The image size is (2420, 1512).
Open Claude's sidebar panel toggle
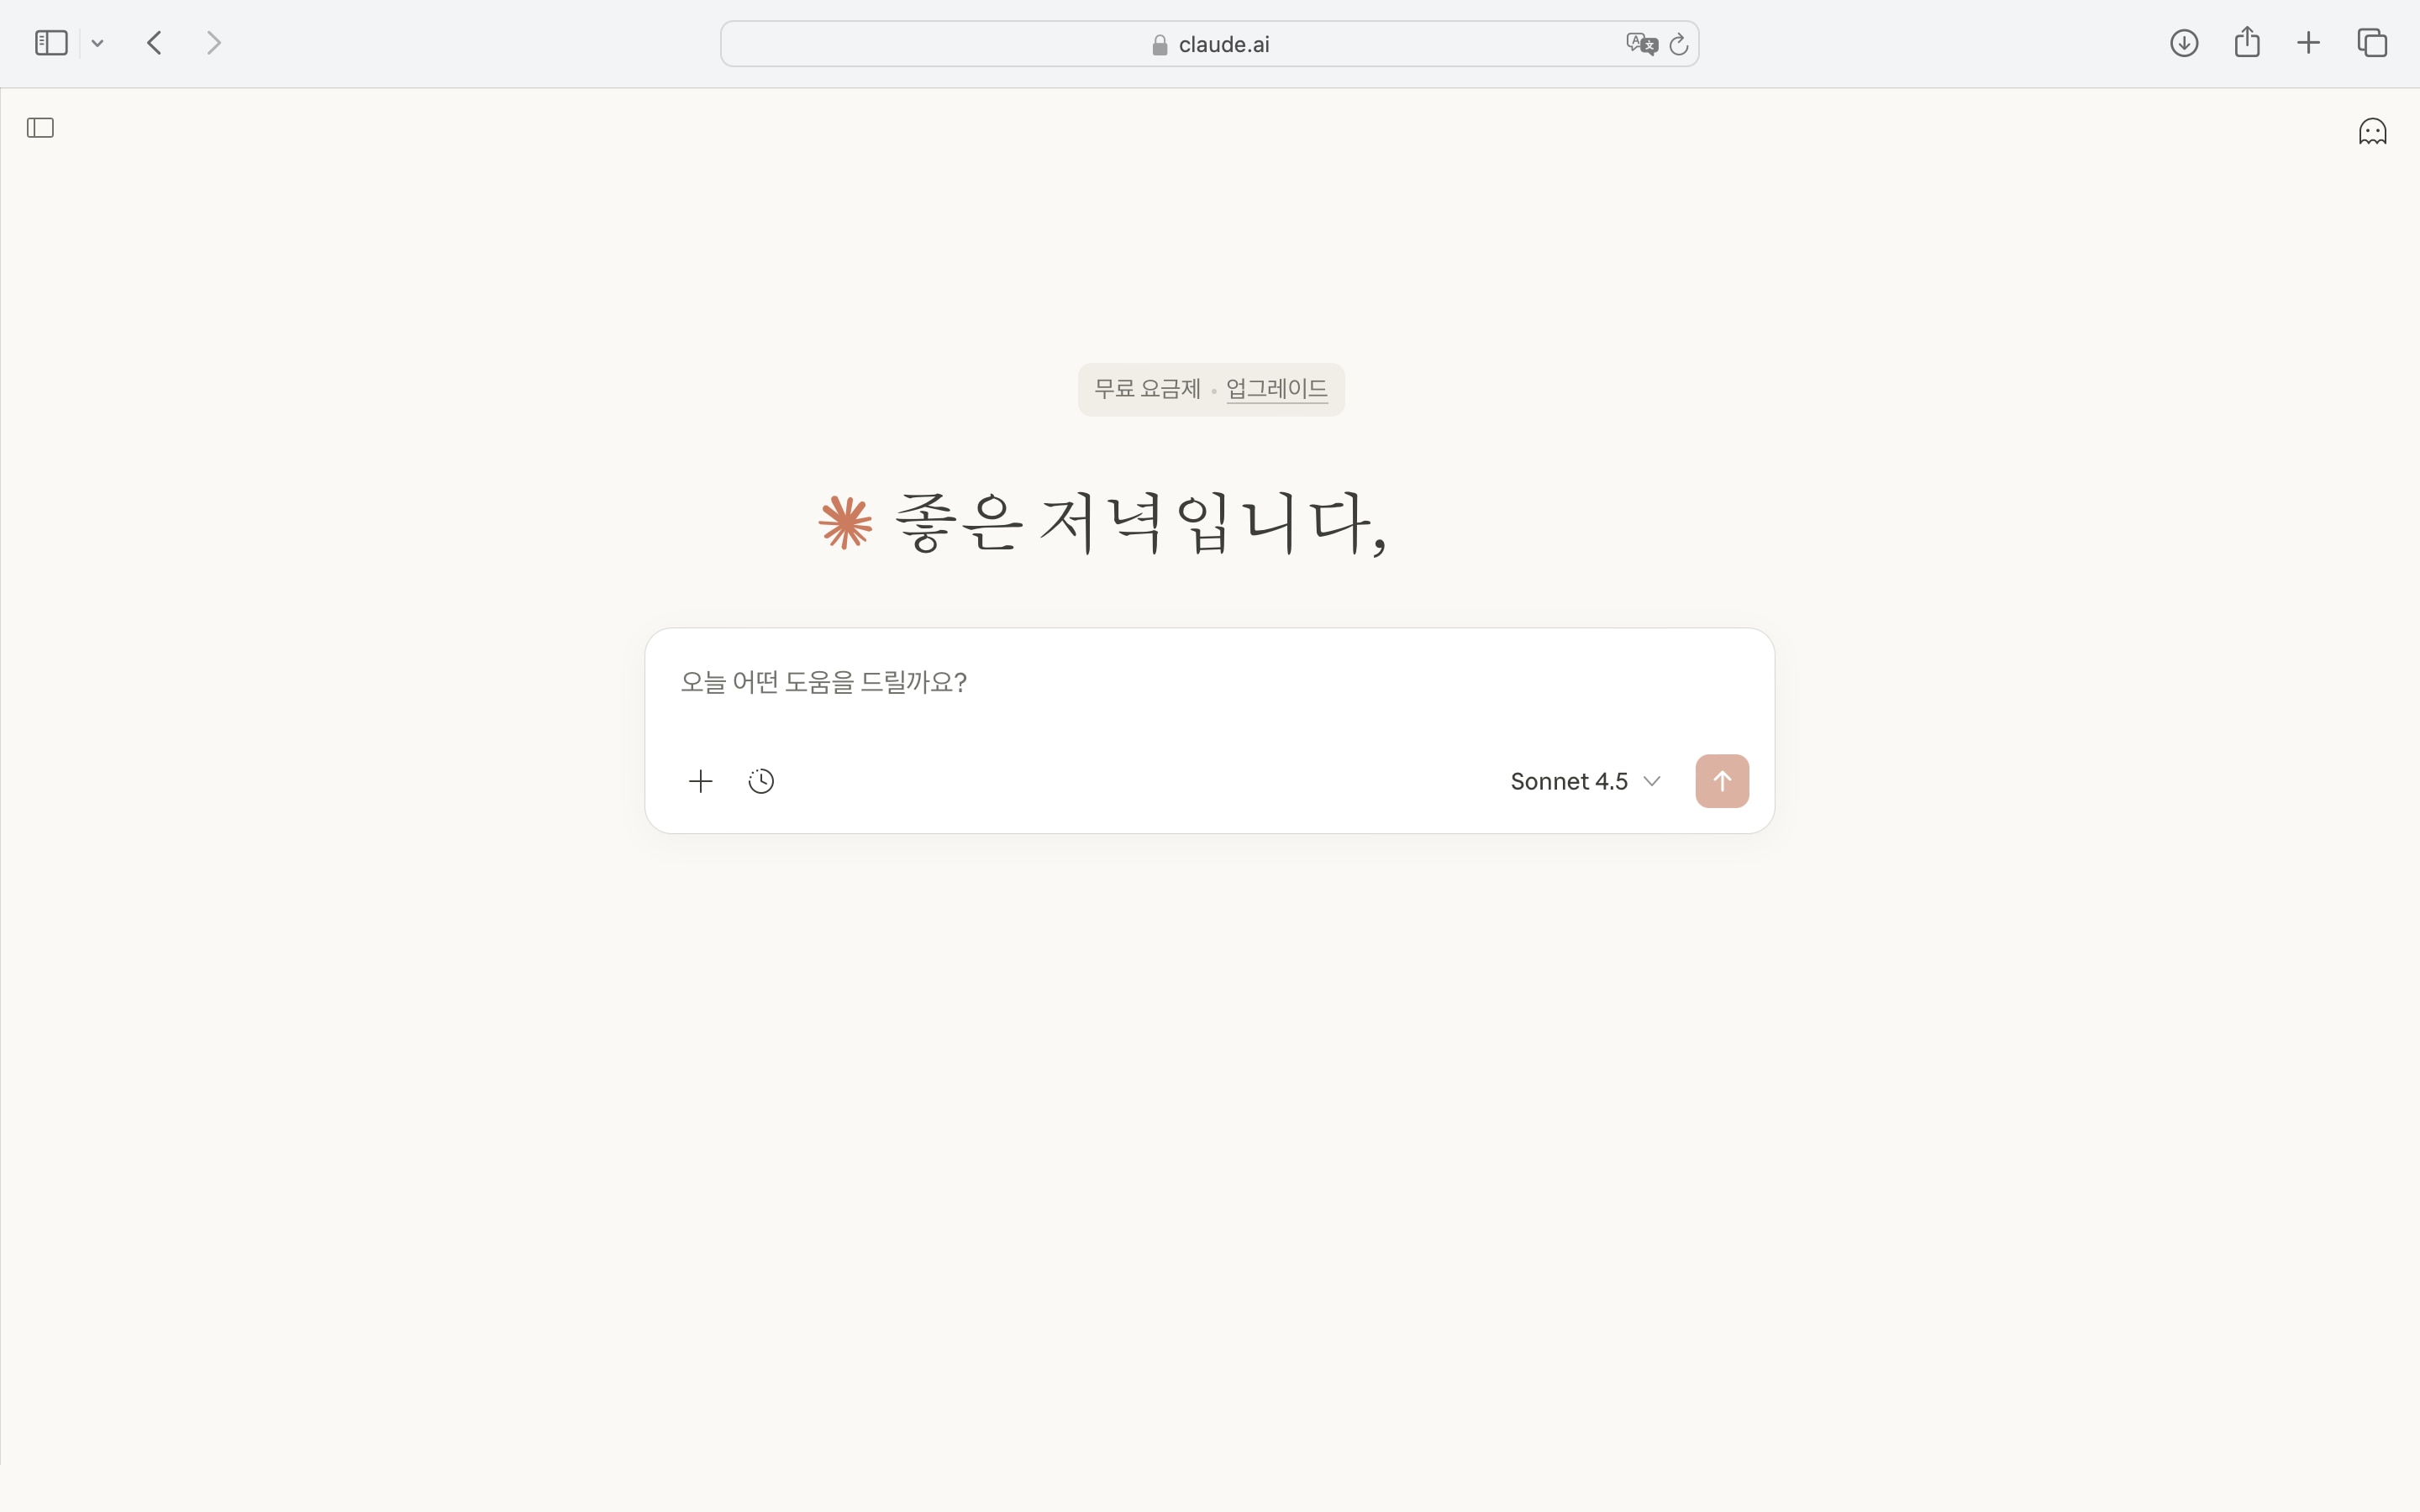tap(40, 128)
